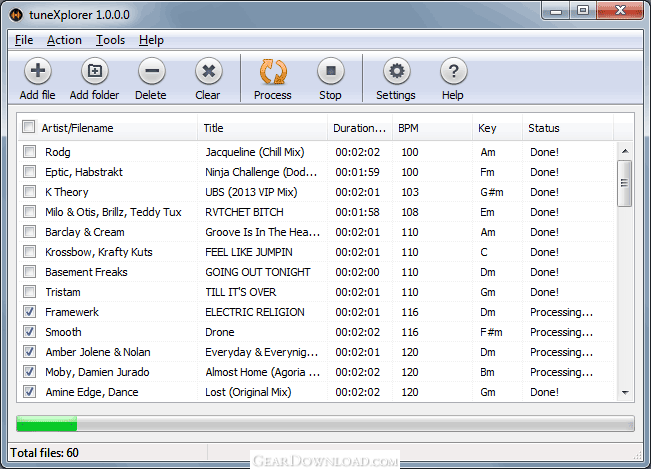Open the File menu
Screen dimensions: 651x469
[x=24, y=40]
